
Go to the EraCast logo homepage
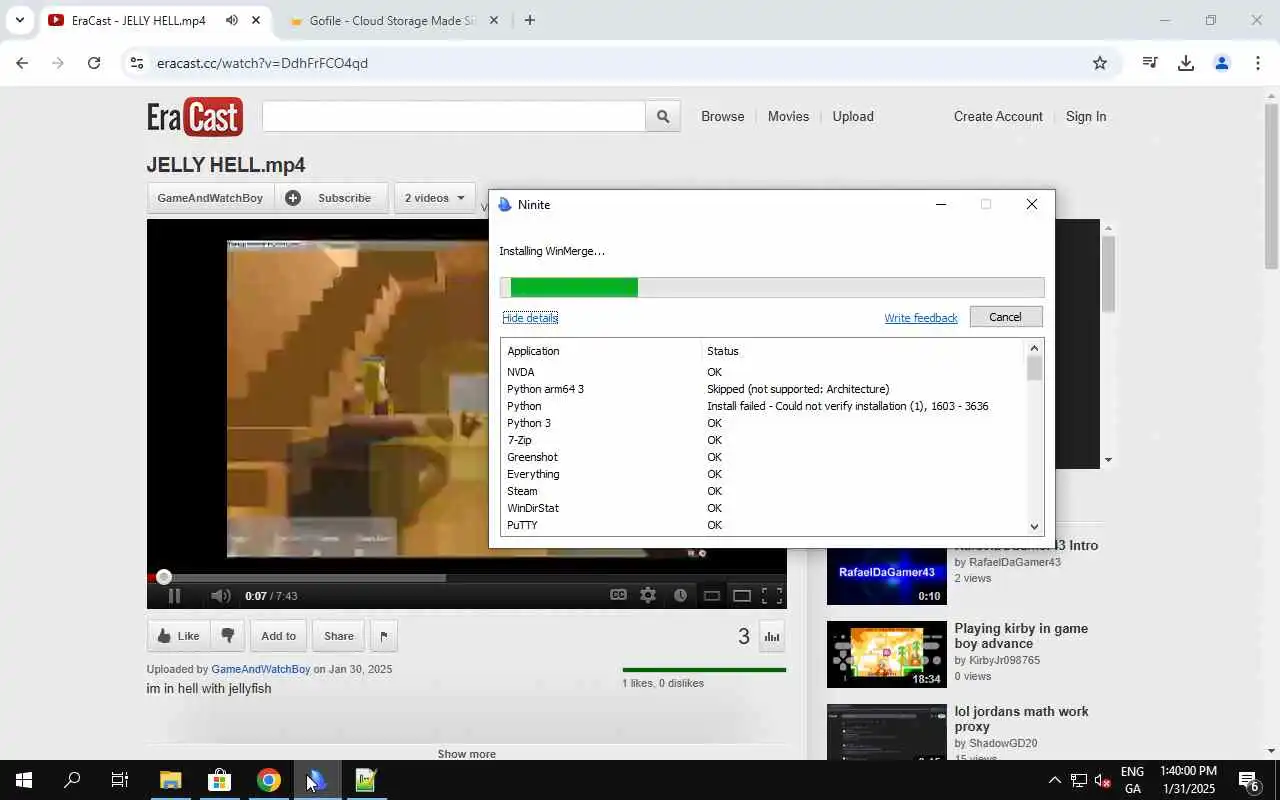[195, 117]
